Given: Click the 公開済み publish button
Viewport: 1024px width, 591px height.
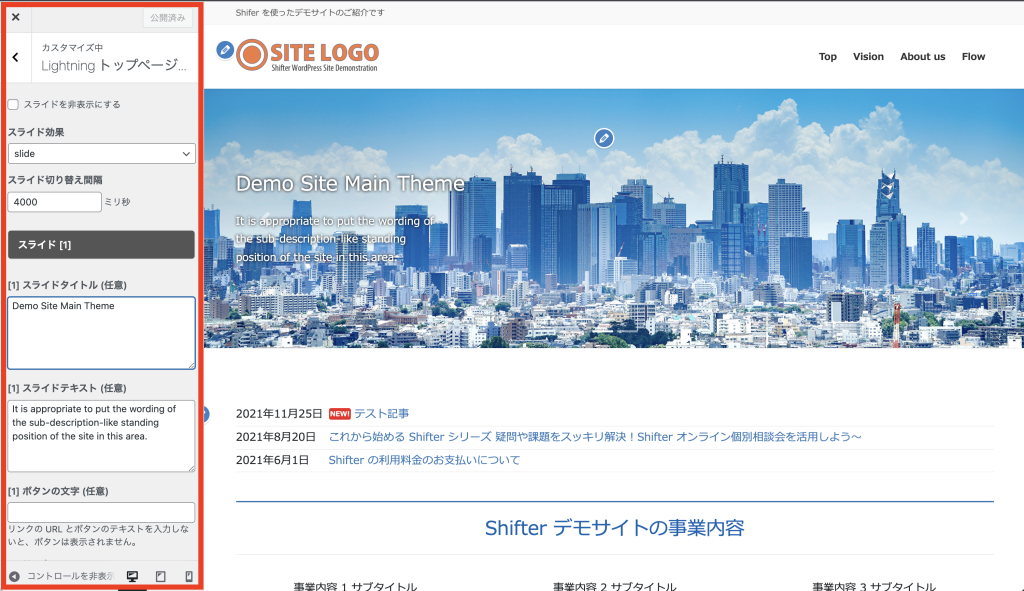Looking at the screenshot, I should 168,18.
